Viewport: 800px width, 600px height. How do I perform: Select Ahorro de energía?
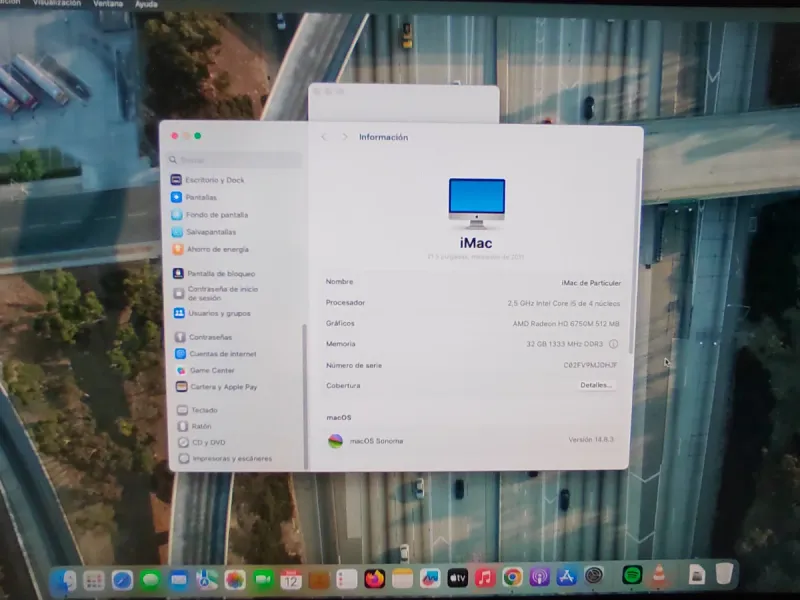210,249
